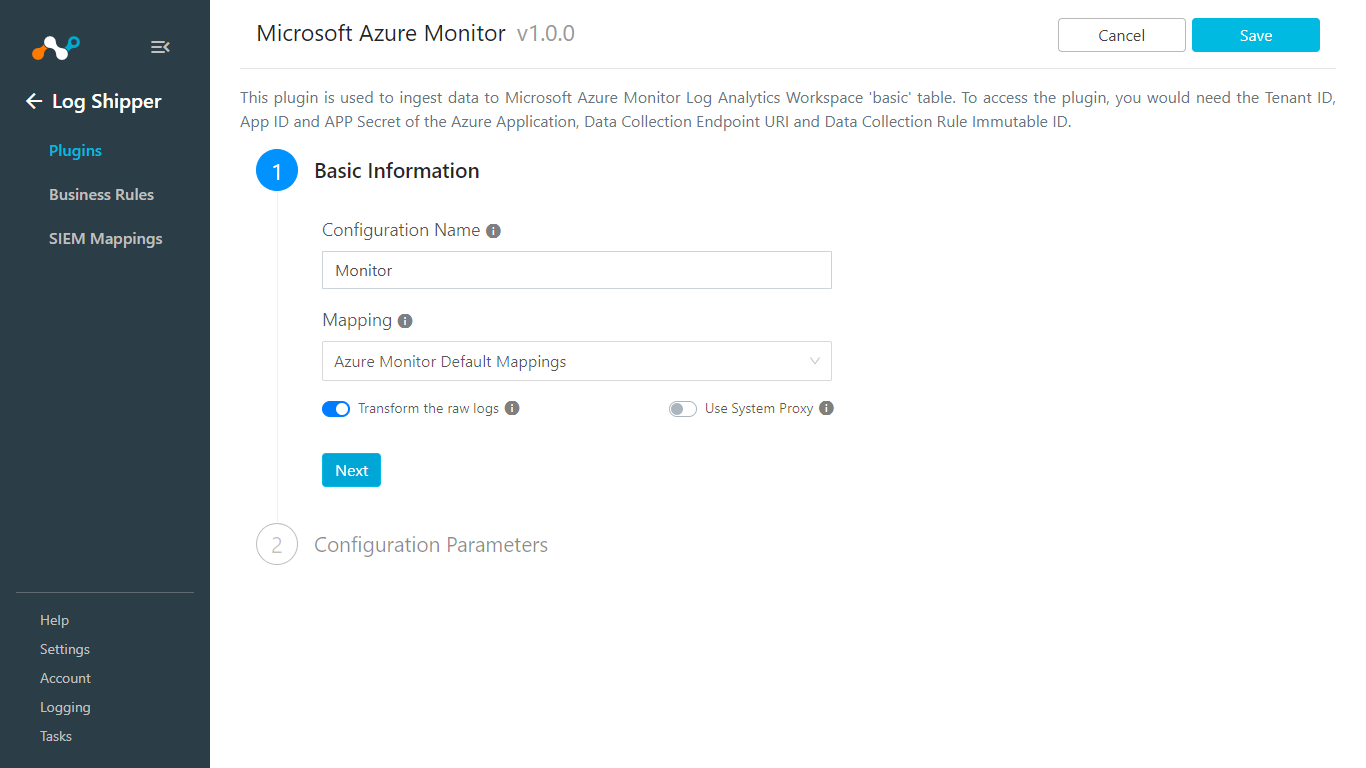1366x768 pixels.
Task: Open the Mapping info tooltip icon
Action: point(405,320)
